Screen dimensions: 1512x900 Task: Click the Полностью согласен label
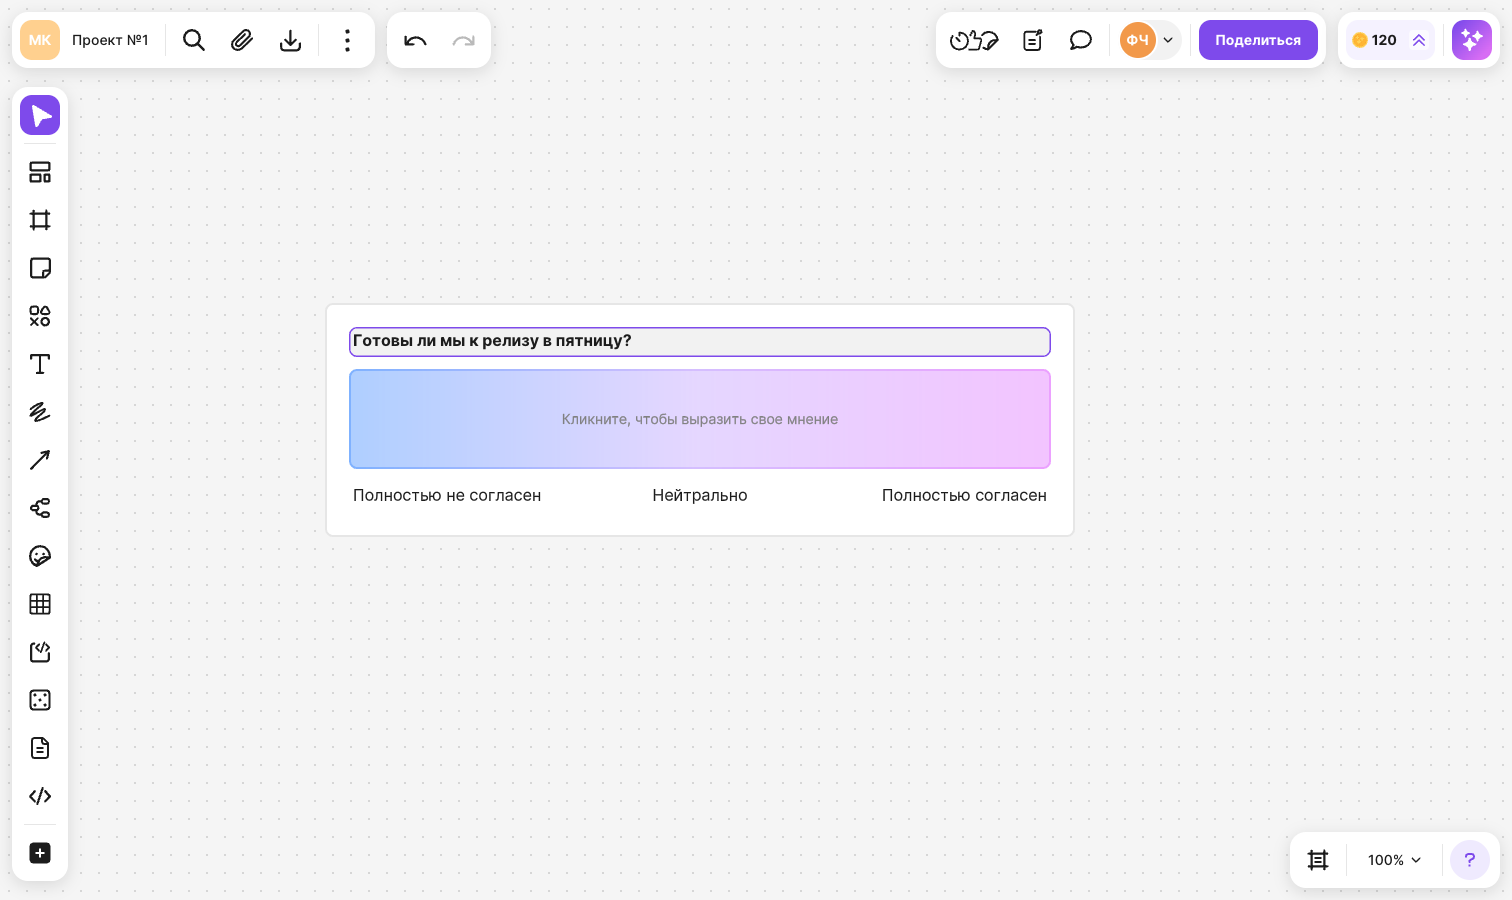click(964, 495)
